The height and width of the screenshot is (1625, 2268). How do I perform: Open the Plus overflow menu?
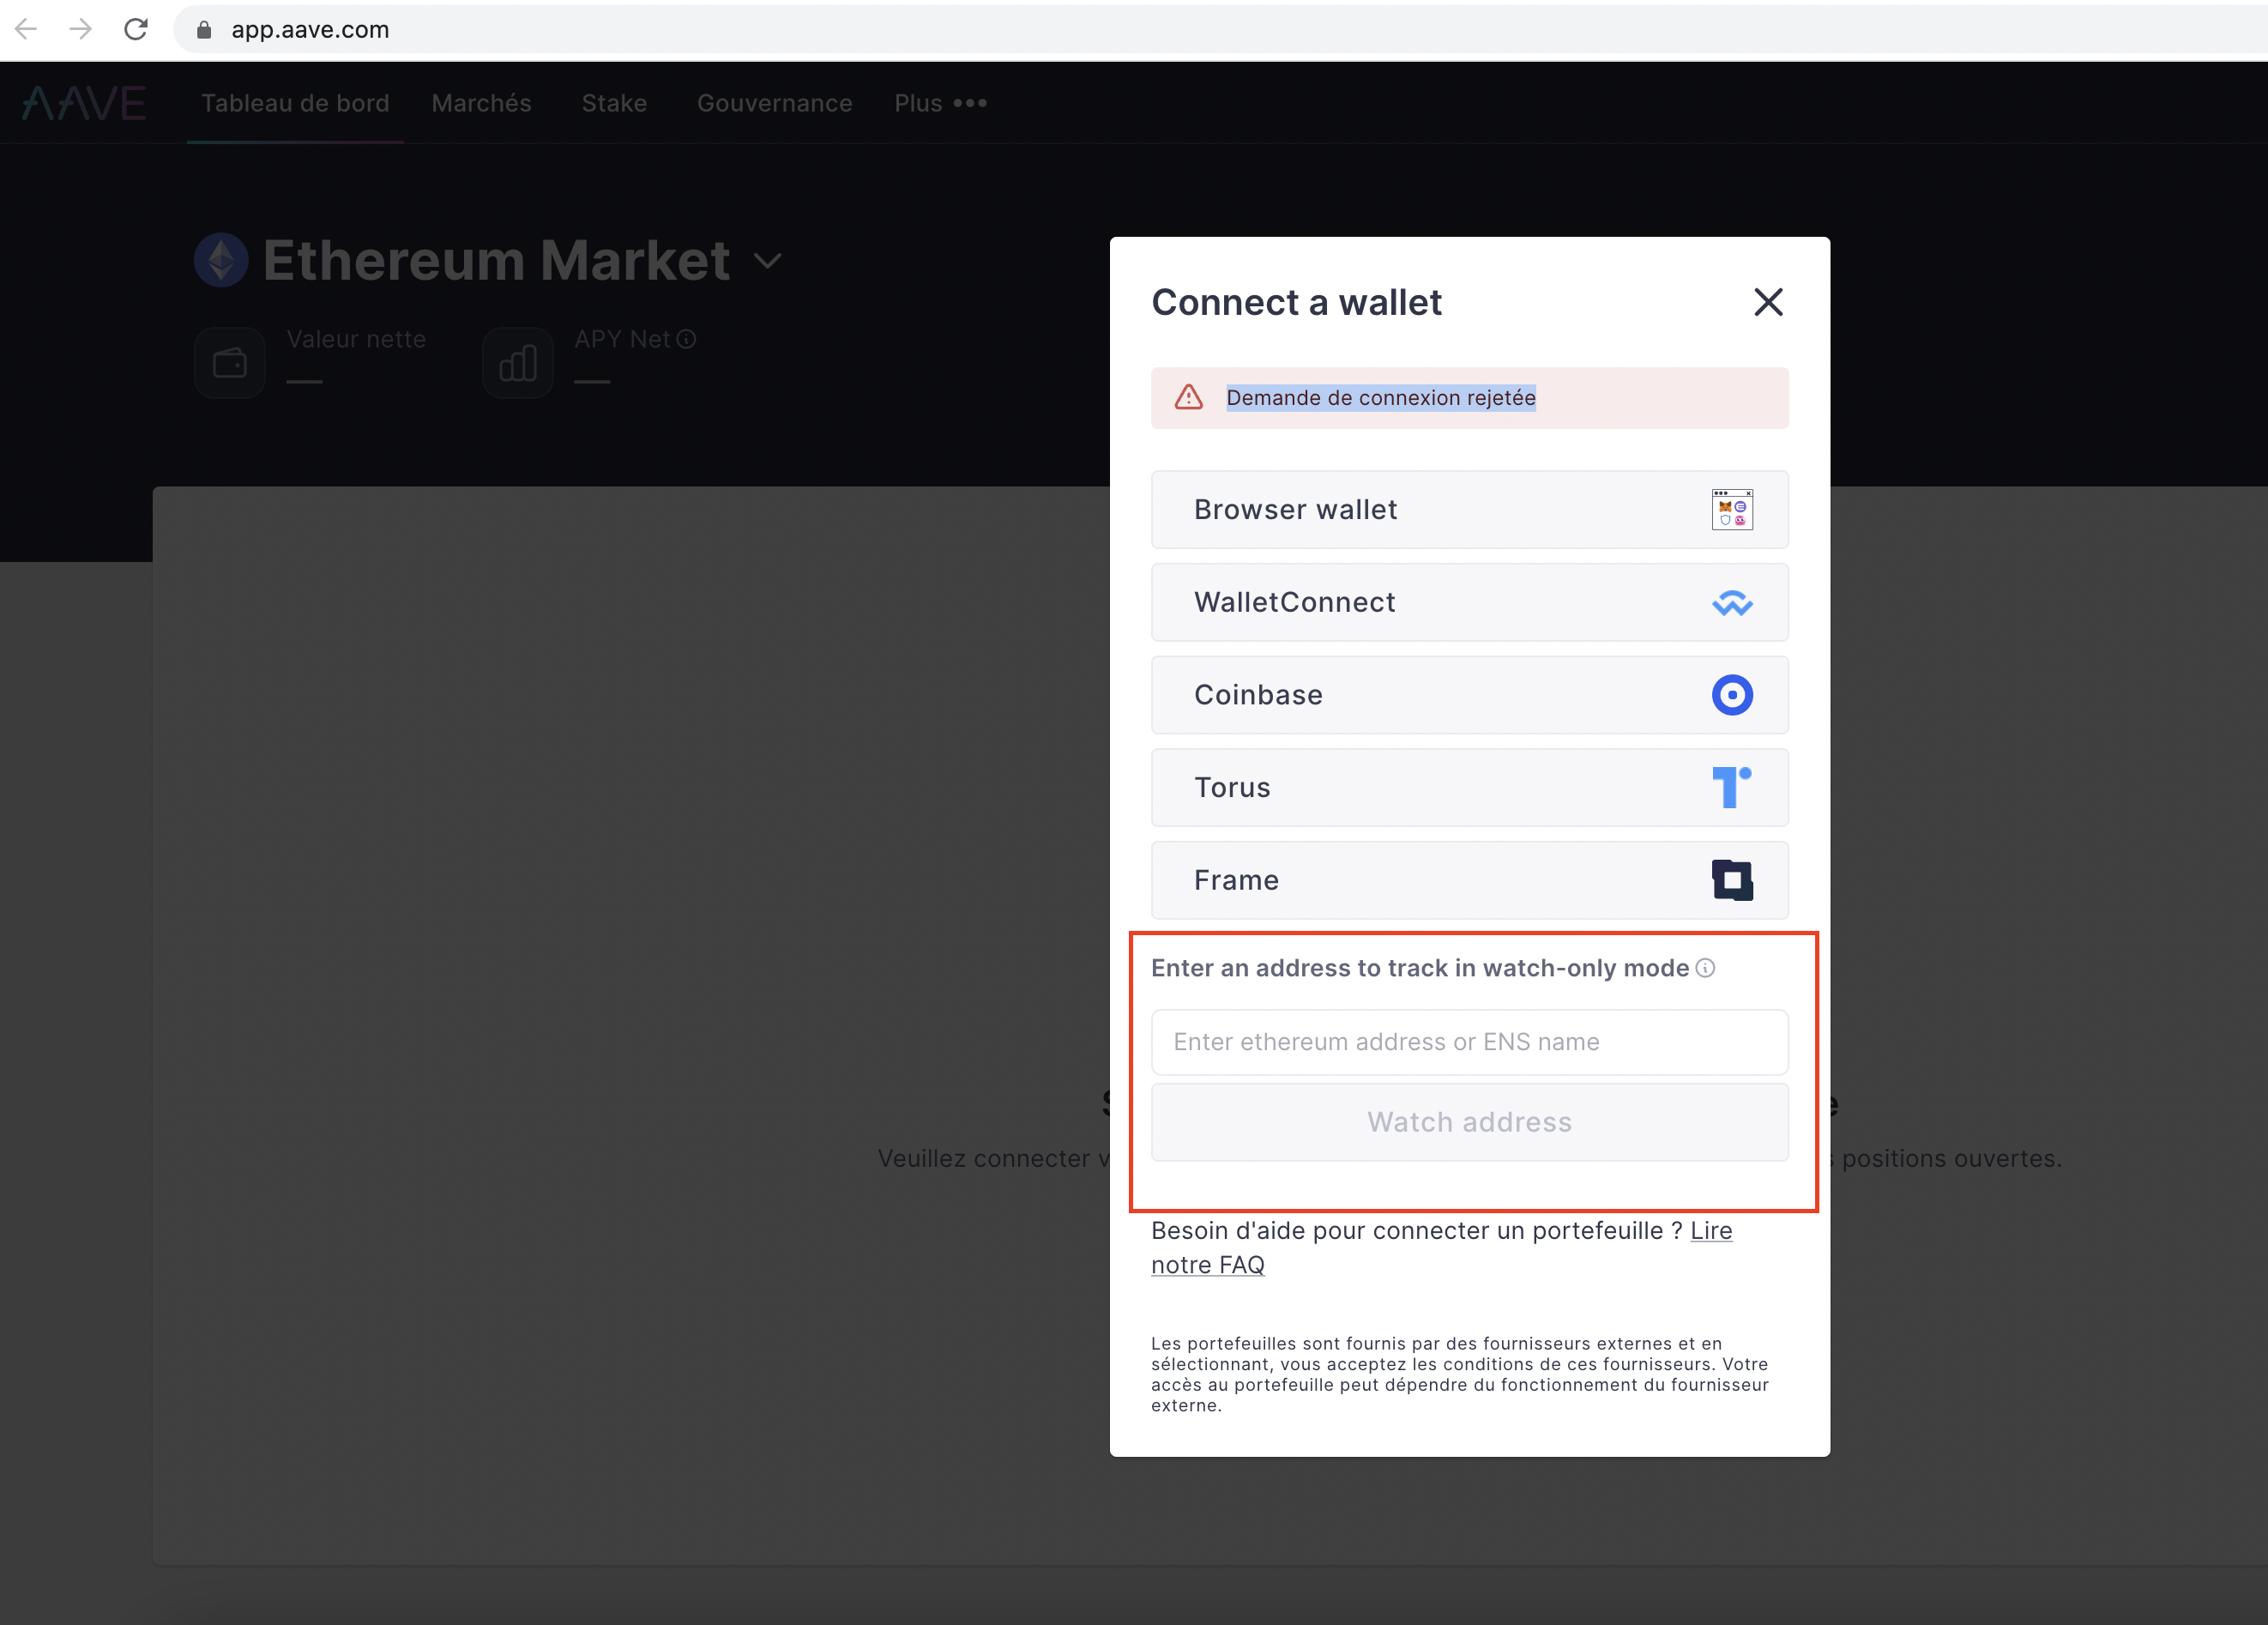coord(940,103)
